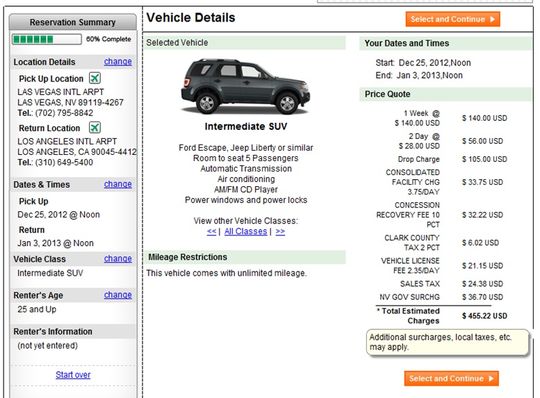The image size is (540, 398).
Task: Click the Intermediate SUV vehicle photo
Action: tap(245, 86)
